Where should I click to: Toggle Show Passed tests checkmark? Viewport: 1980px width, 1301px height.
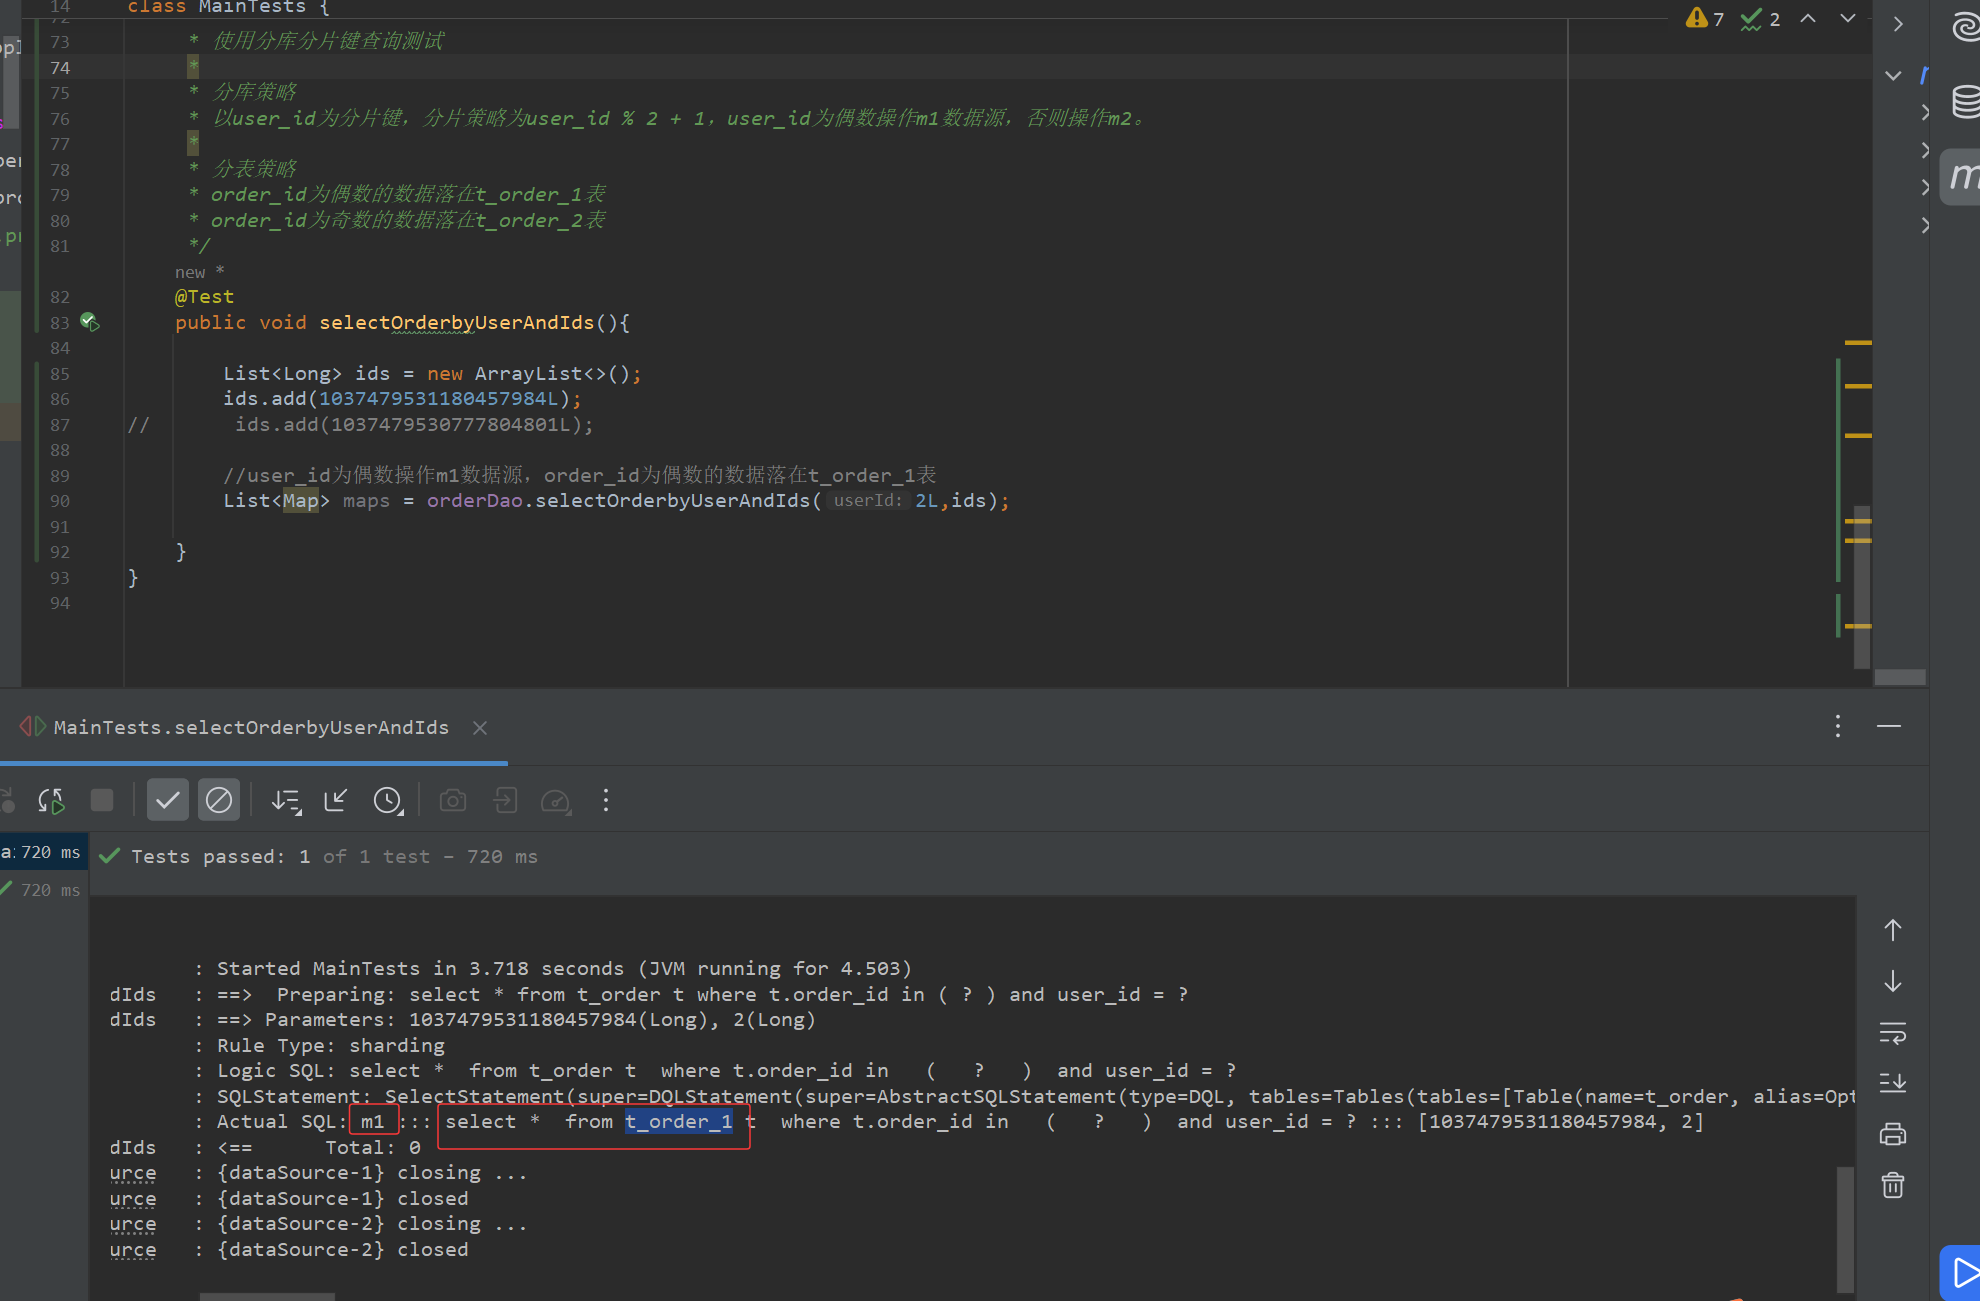[167, 800]
